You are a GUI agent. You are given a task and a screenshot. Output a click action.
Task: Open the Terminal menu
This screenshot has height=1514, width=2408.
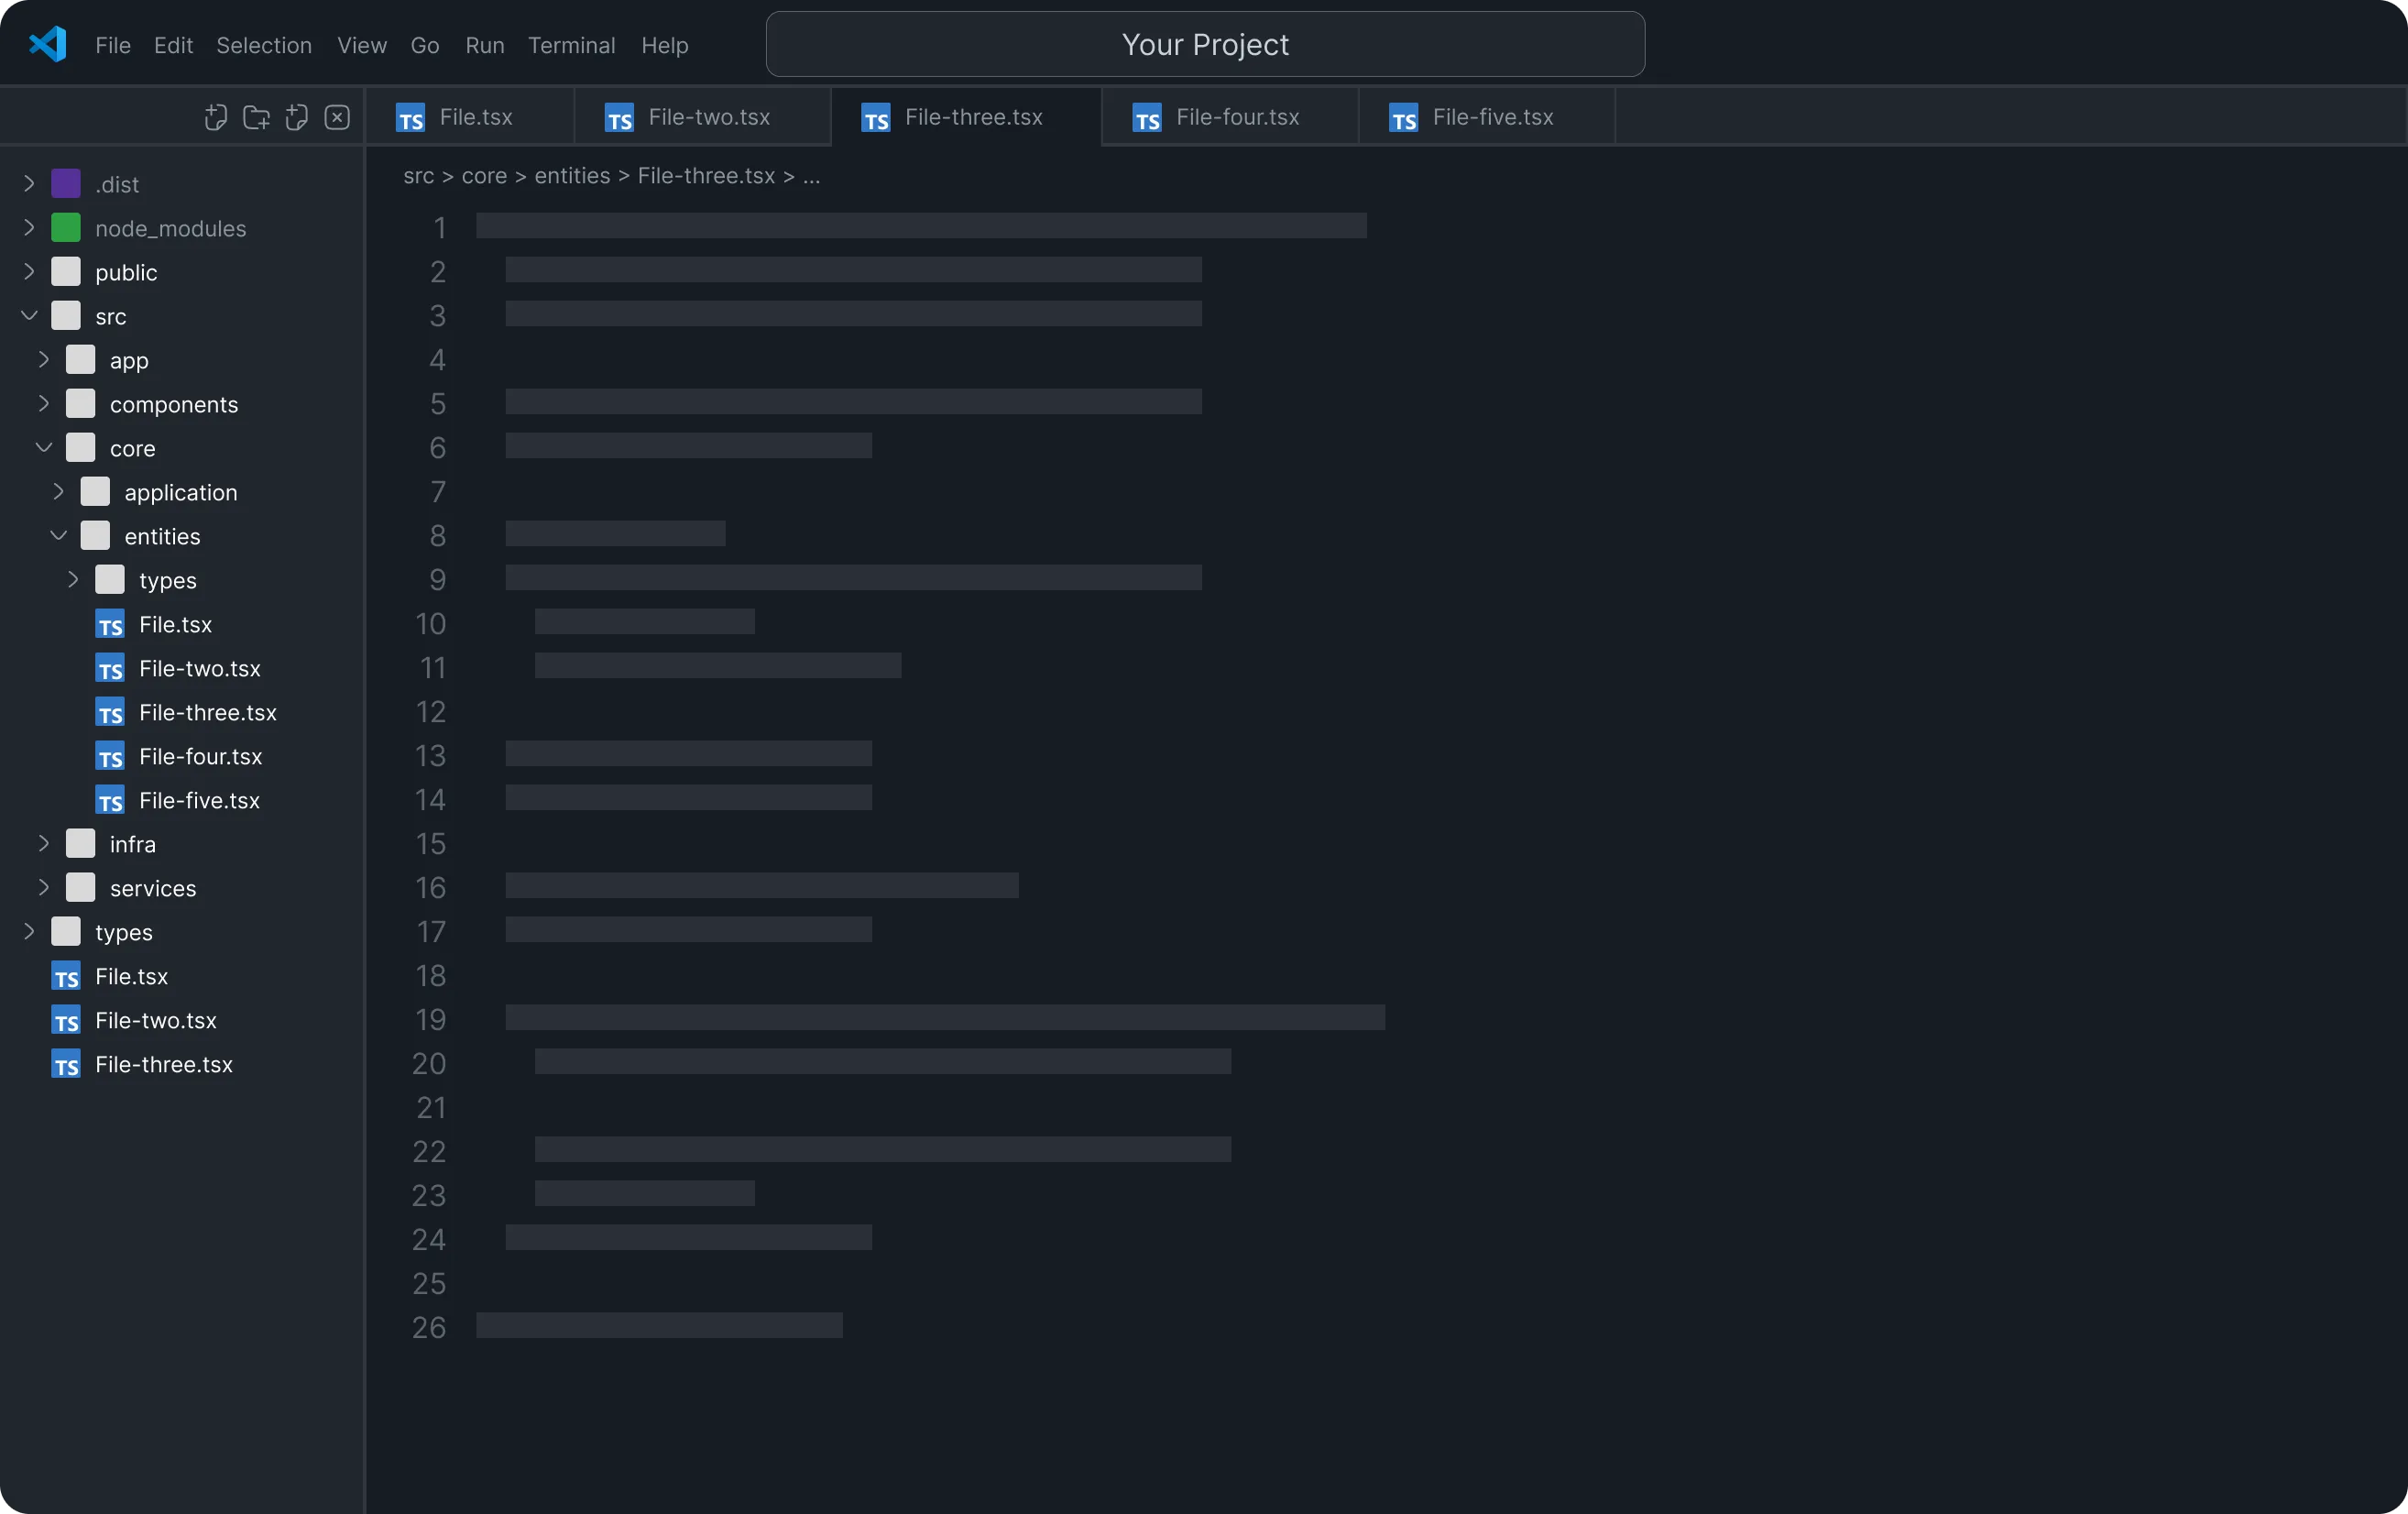(x=572, y=45)
